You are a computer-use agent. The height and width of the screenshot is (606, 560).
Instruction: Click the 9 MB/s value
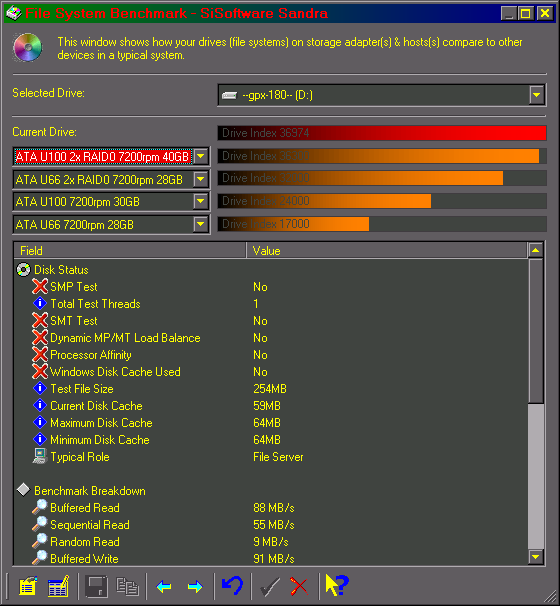coord(271,542)
